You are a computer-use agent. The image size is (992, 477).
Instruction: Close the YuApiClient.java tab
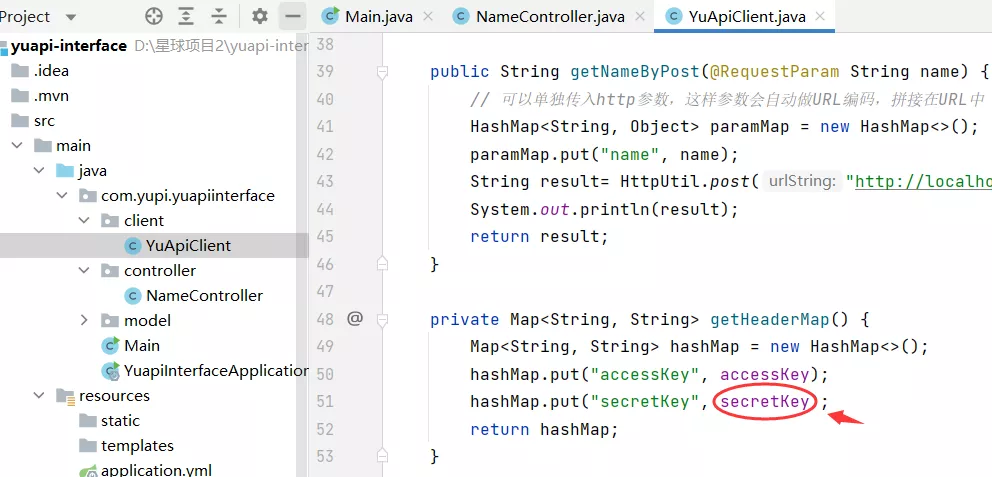pos(821,16)
